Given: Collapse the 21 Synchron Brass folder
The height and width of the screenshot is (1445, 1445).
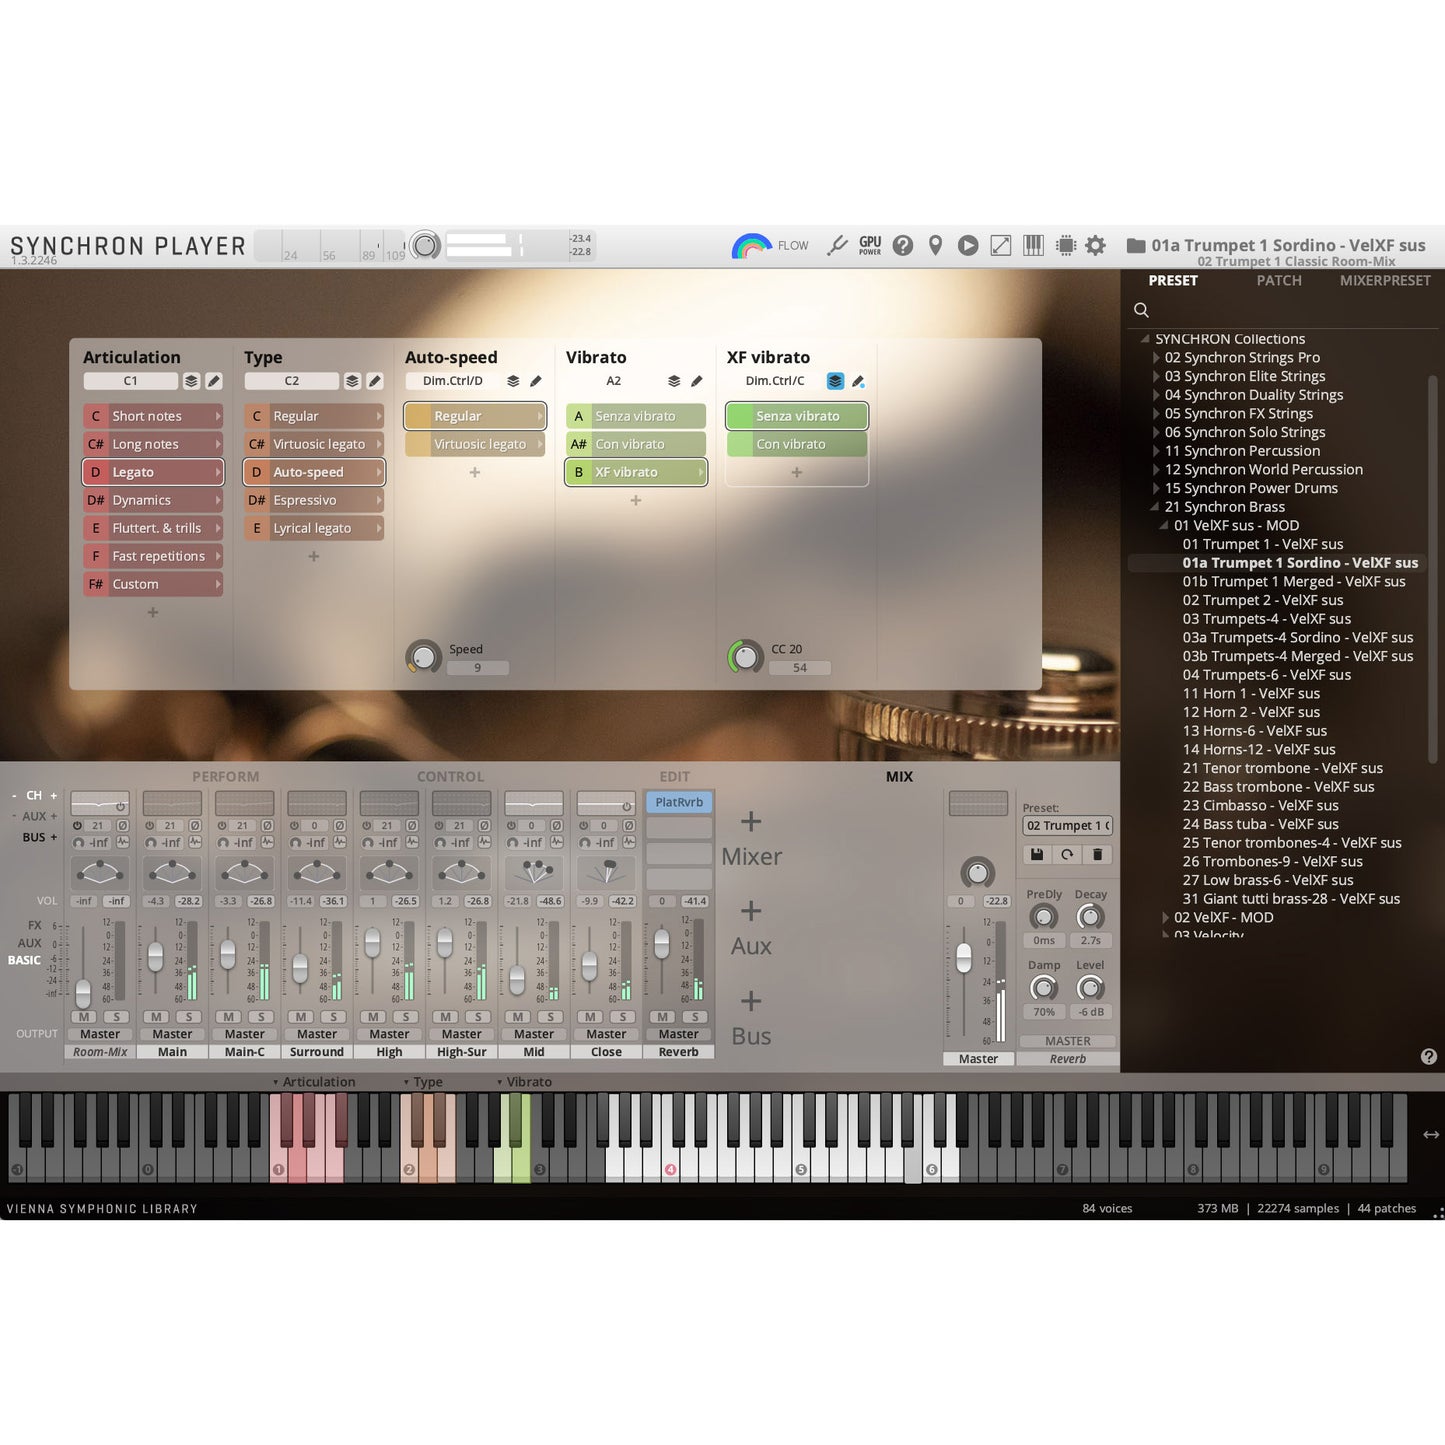Looking at the screenshot, I should point(1156,507).
